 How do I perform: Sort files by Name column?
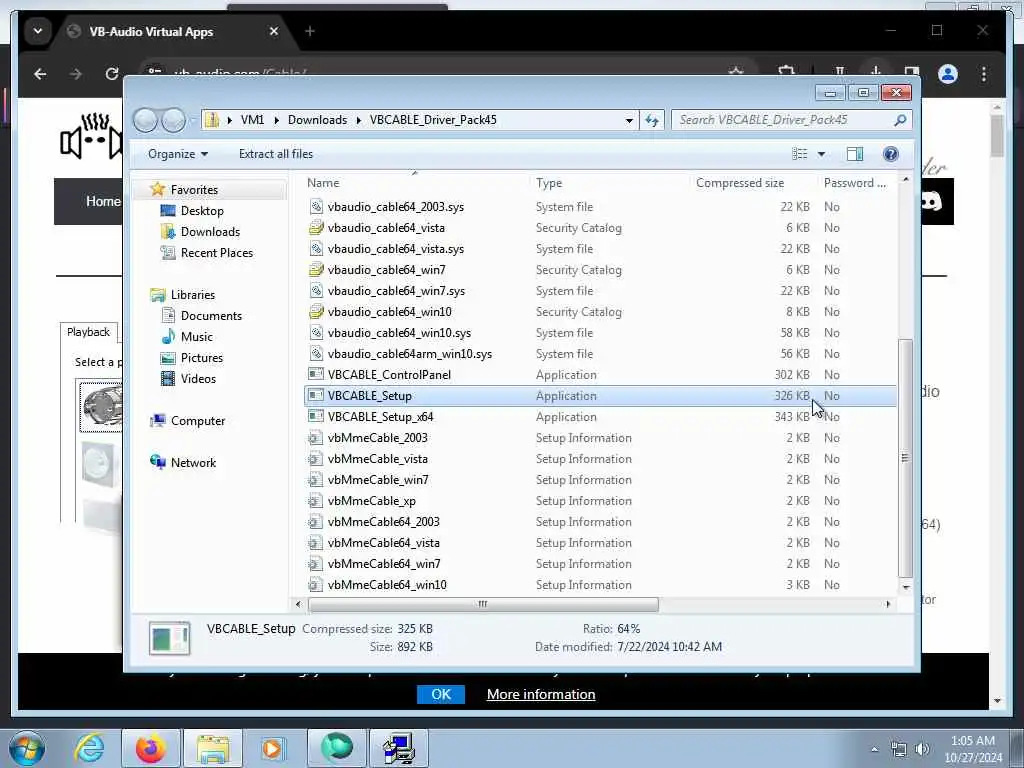(x=323, y=184)
